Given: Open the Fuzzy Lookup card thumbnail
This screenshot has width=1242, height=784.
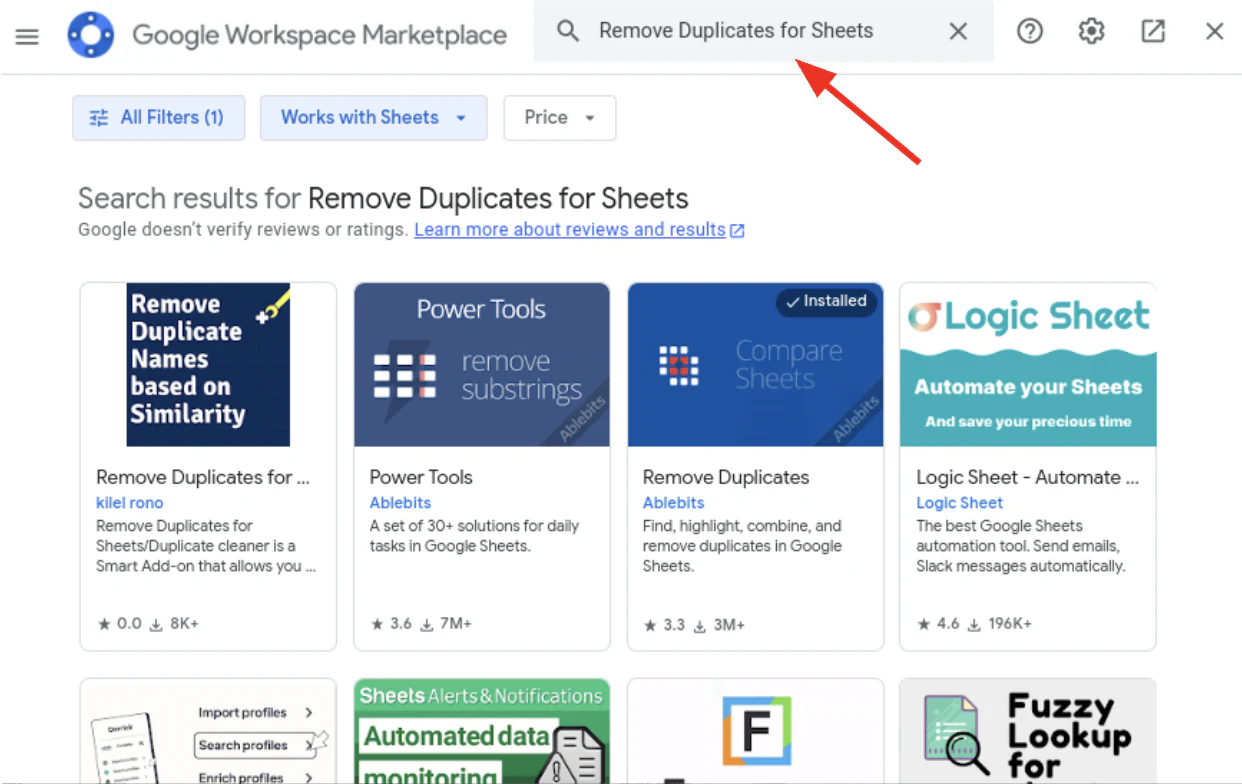Looking at the screenshot, I should click(1028, 731).
